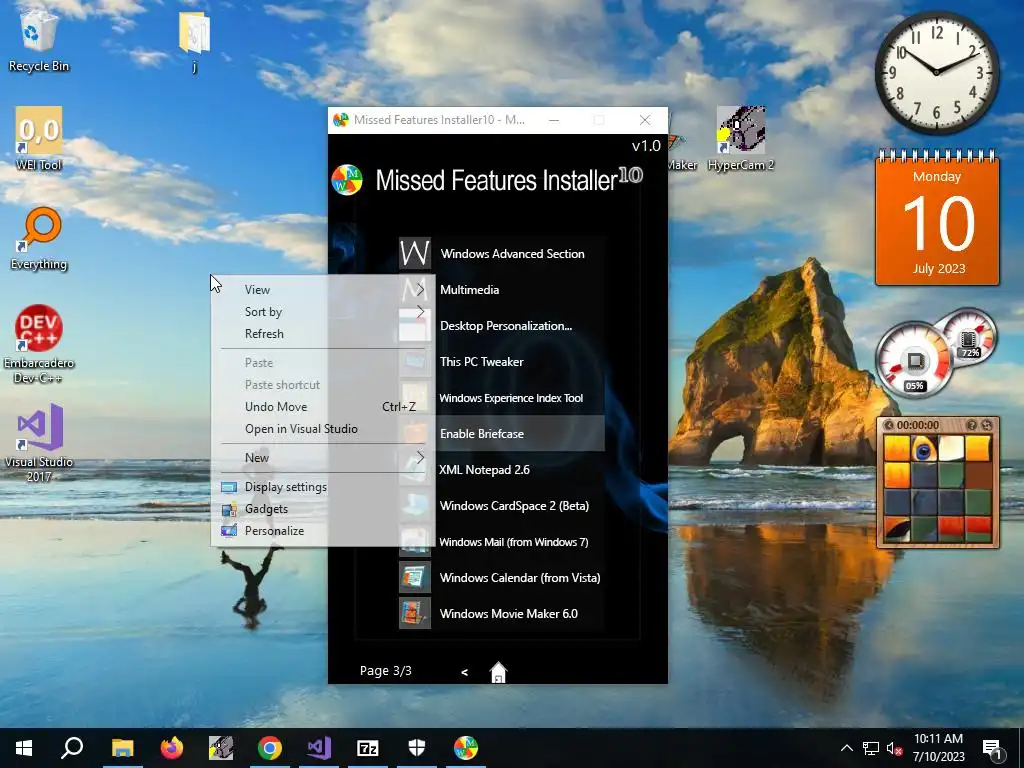This screenshot has height=768, width=1024.
Task: Return to installer home page
Action: click(498, 672)
